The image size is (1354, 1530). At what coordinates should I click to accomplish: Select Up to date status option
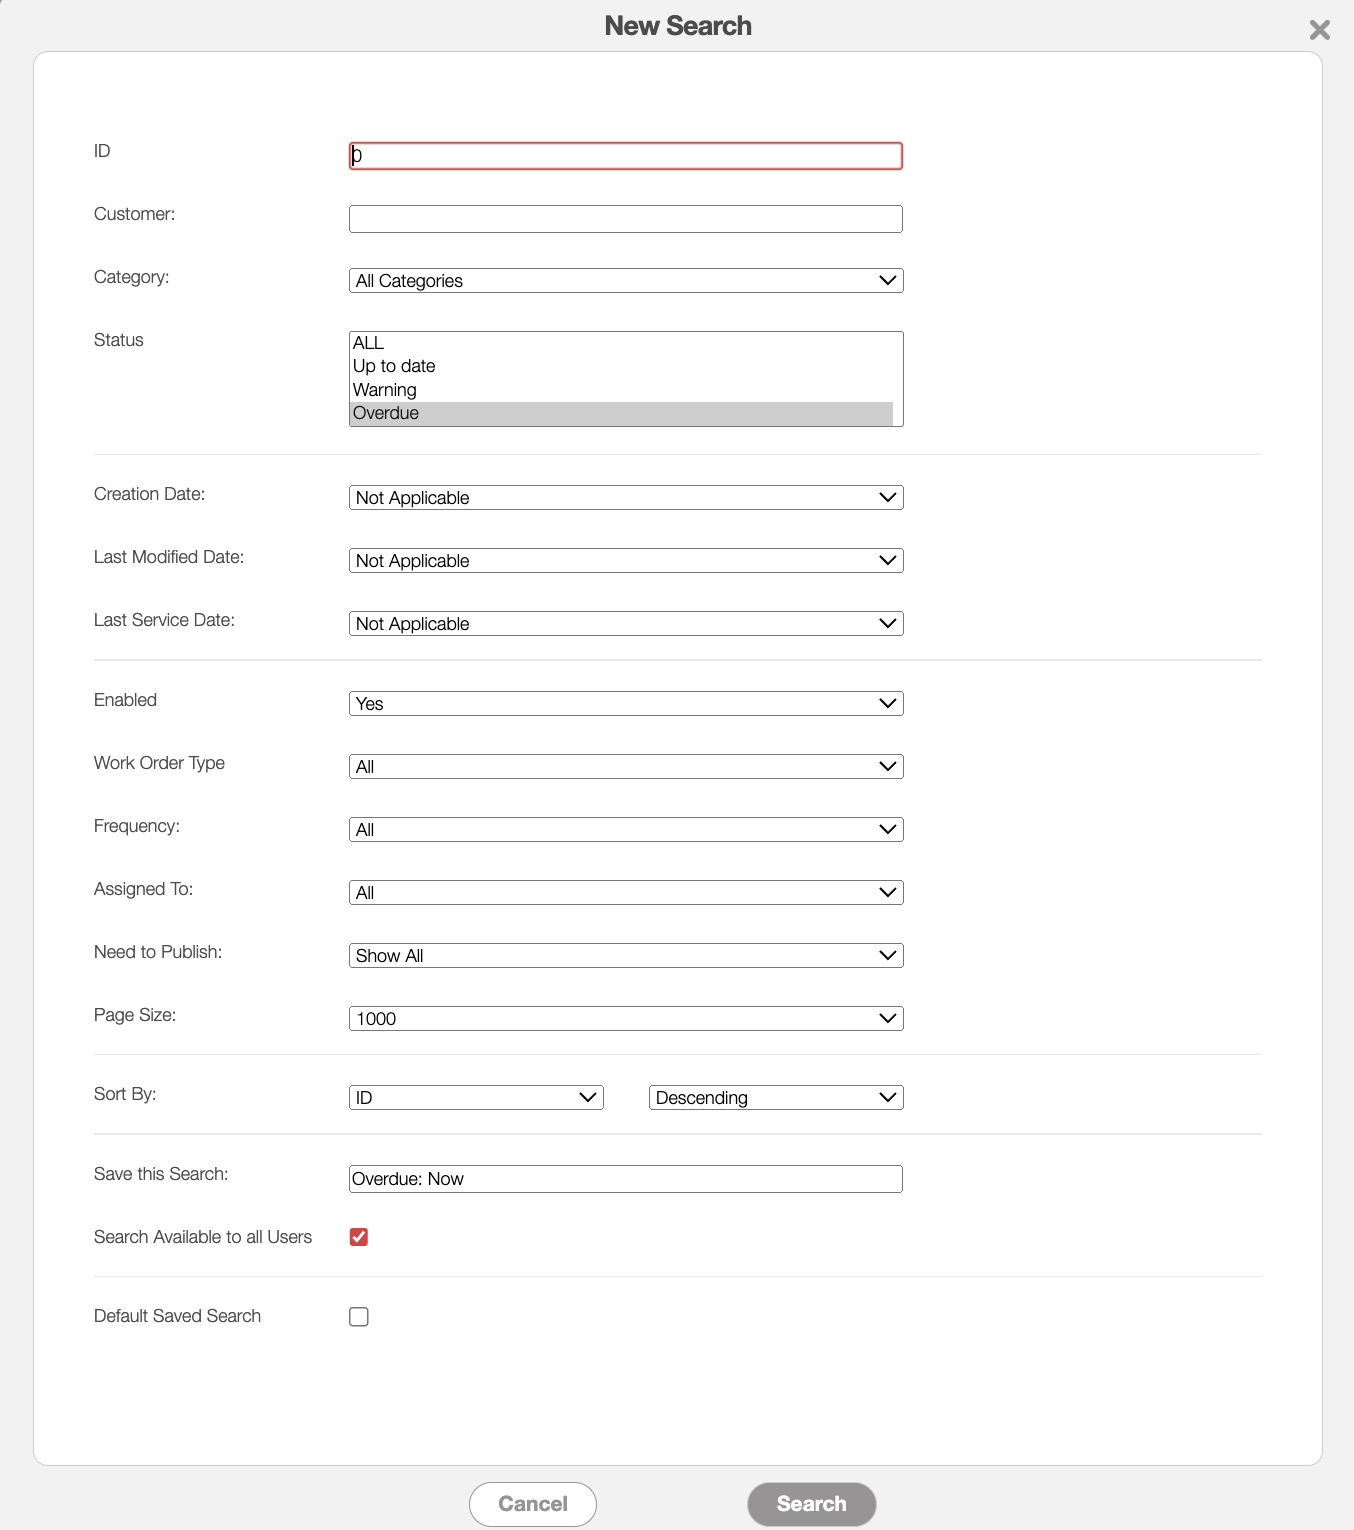coord(394,366)
